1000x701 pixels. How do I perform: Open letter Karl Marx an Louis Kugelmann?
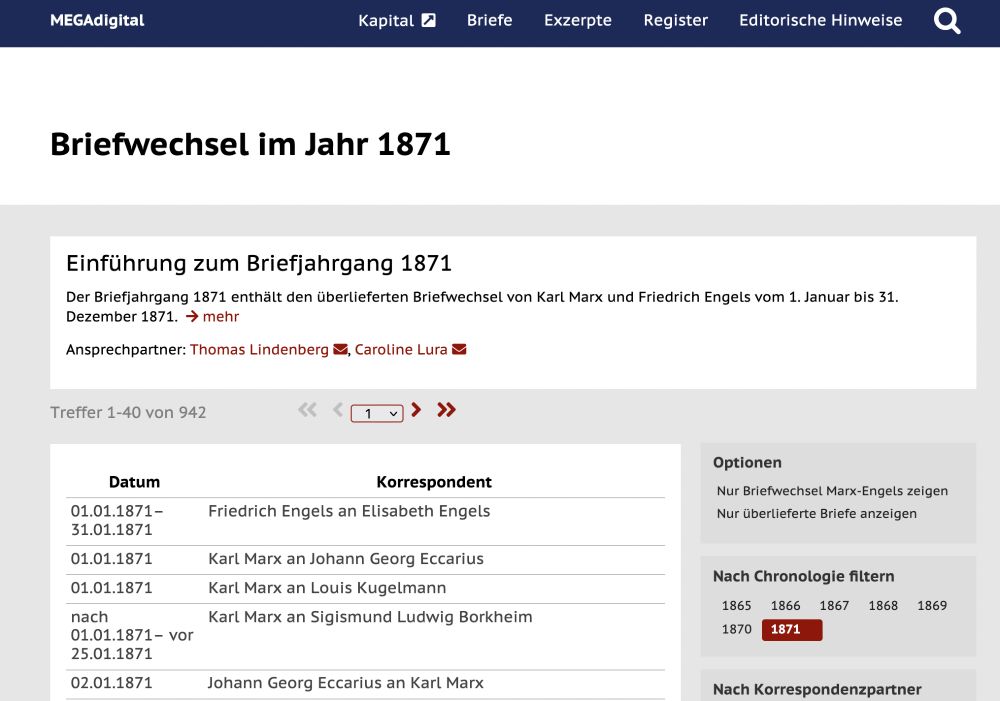[x=327, y=588]
